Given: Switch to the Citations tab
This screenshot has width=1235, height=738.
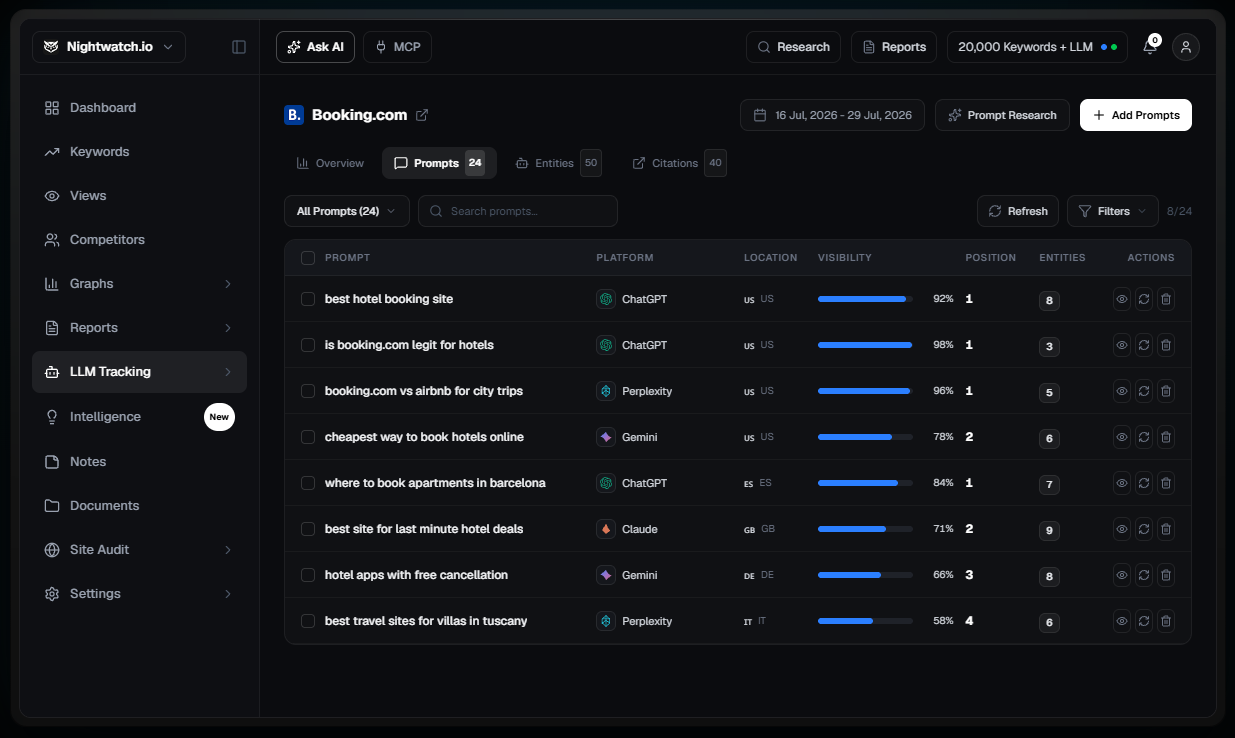Looking at the screenshot, I should [x=679, y=163].
